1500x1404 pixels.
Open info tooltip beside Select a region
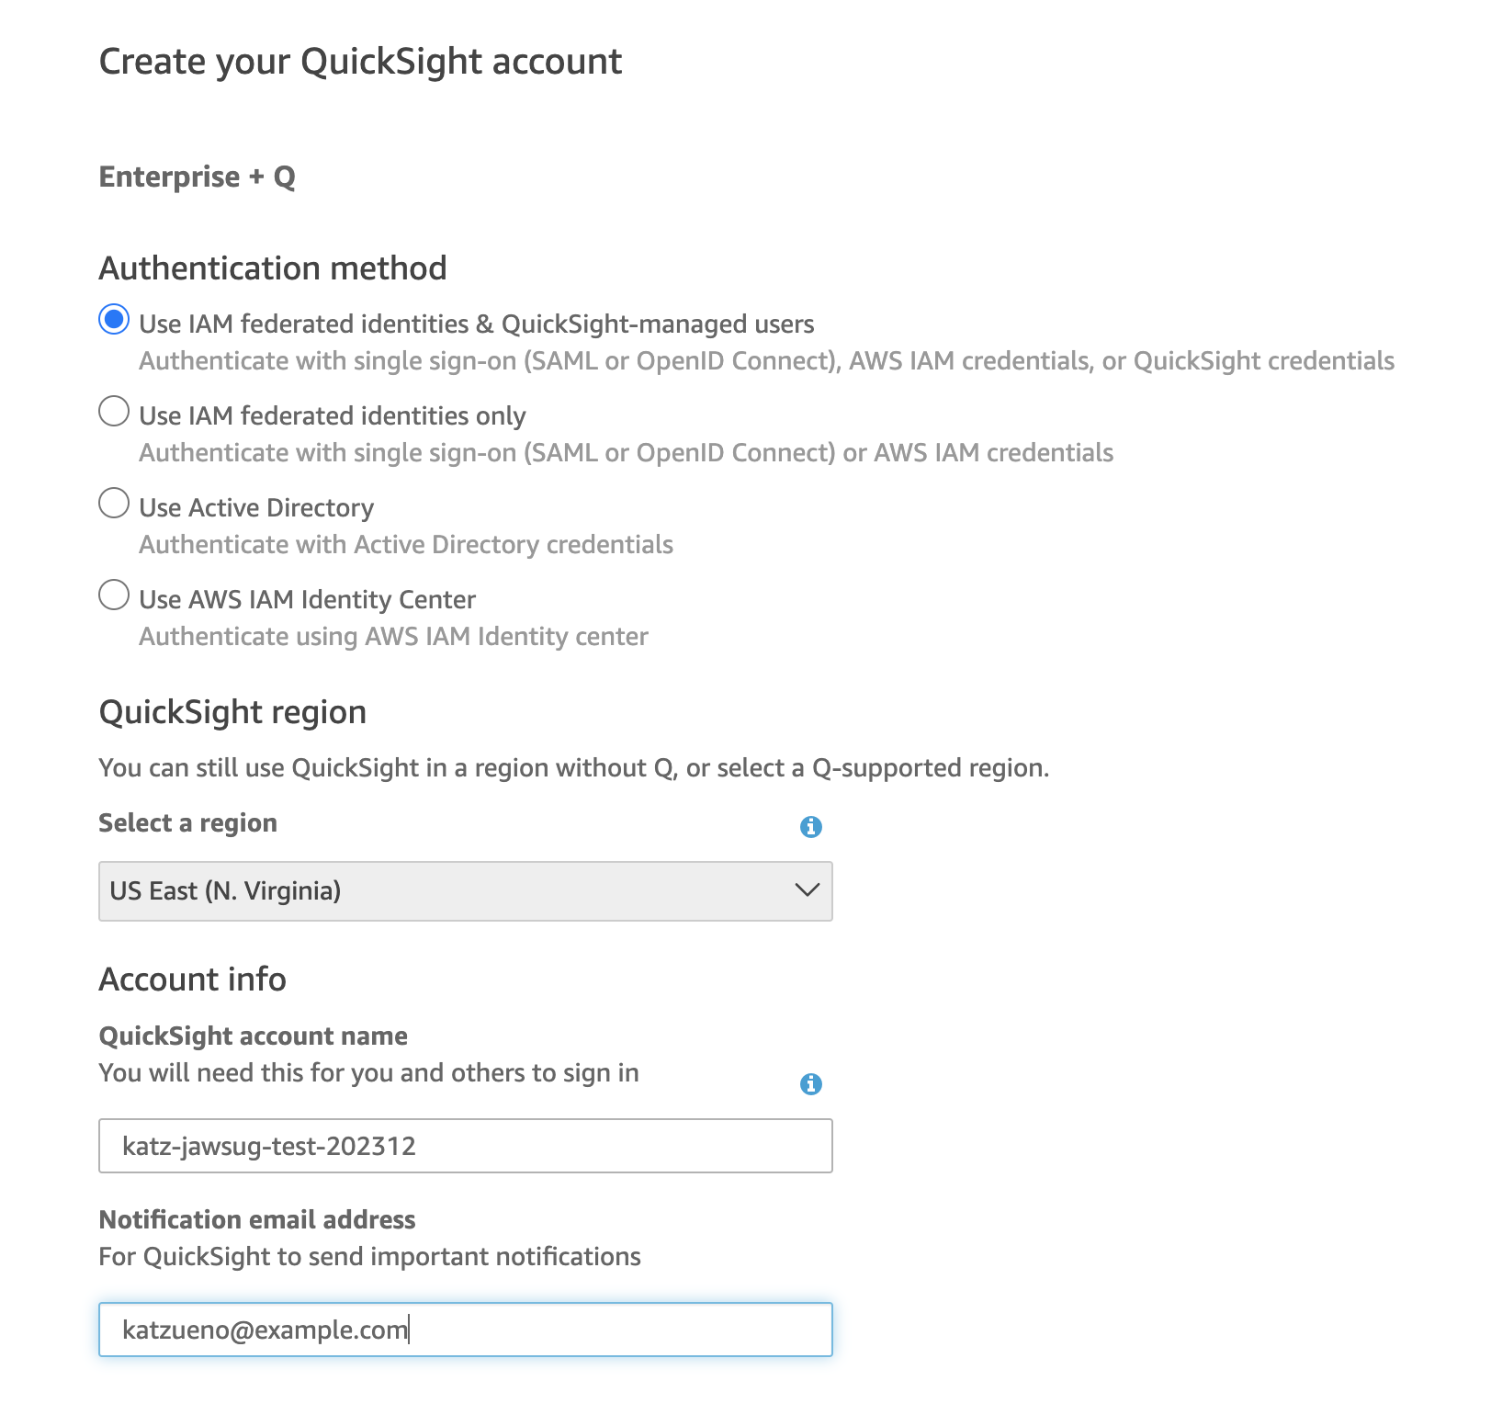coord(810,826)
